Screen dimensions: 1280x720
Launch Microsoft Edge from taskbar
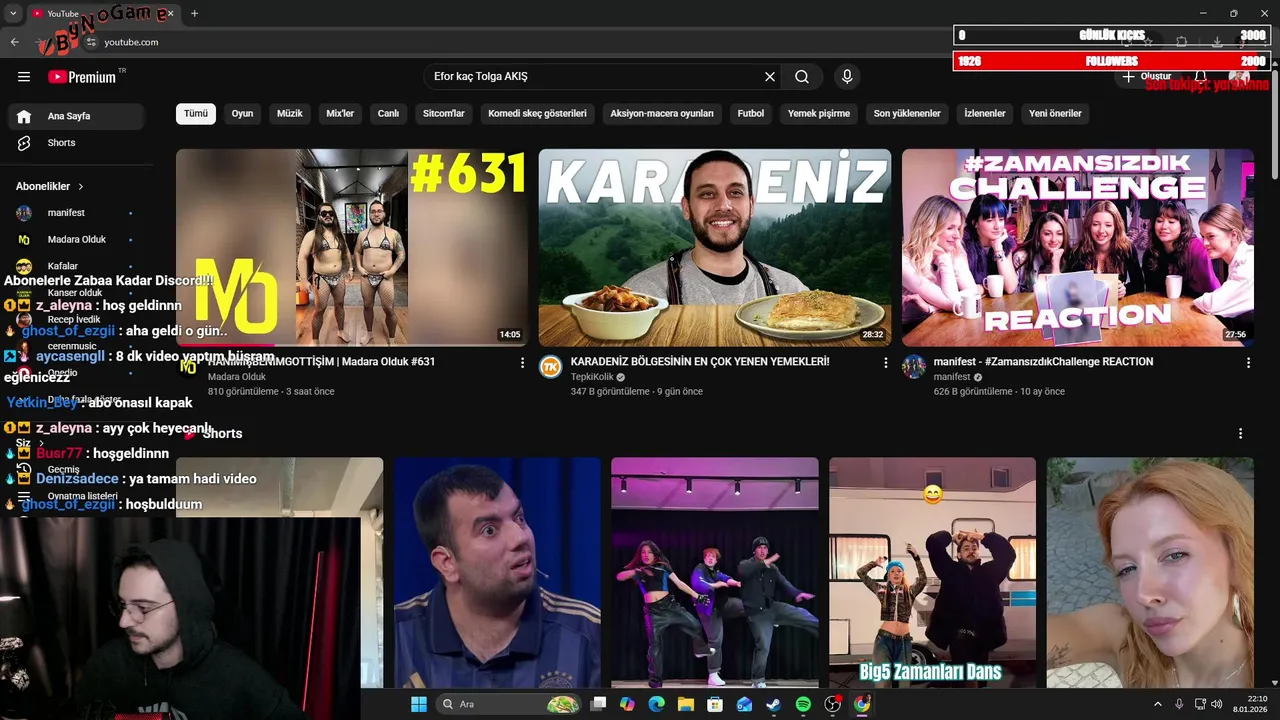[656, 704]
